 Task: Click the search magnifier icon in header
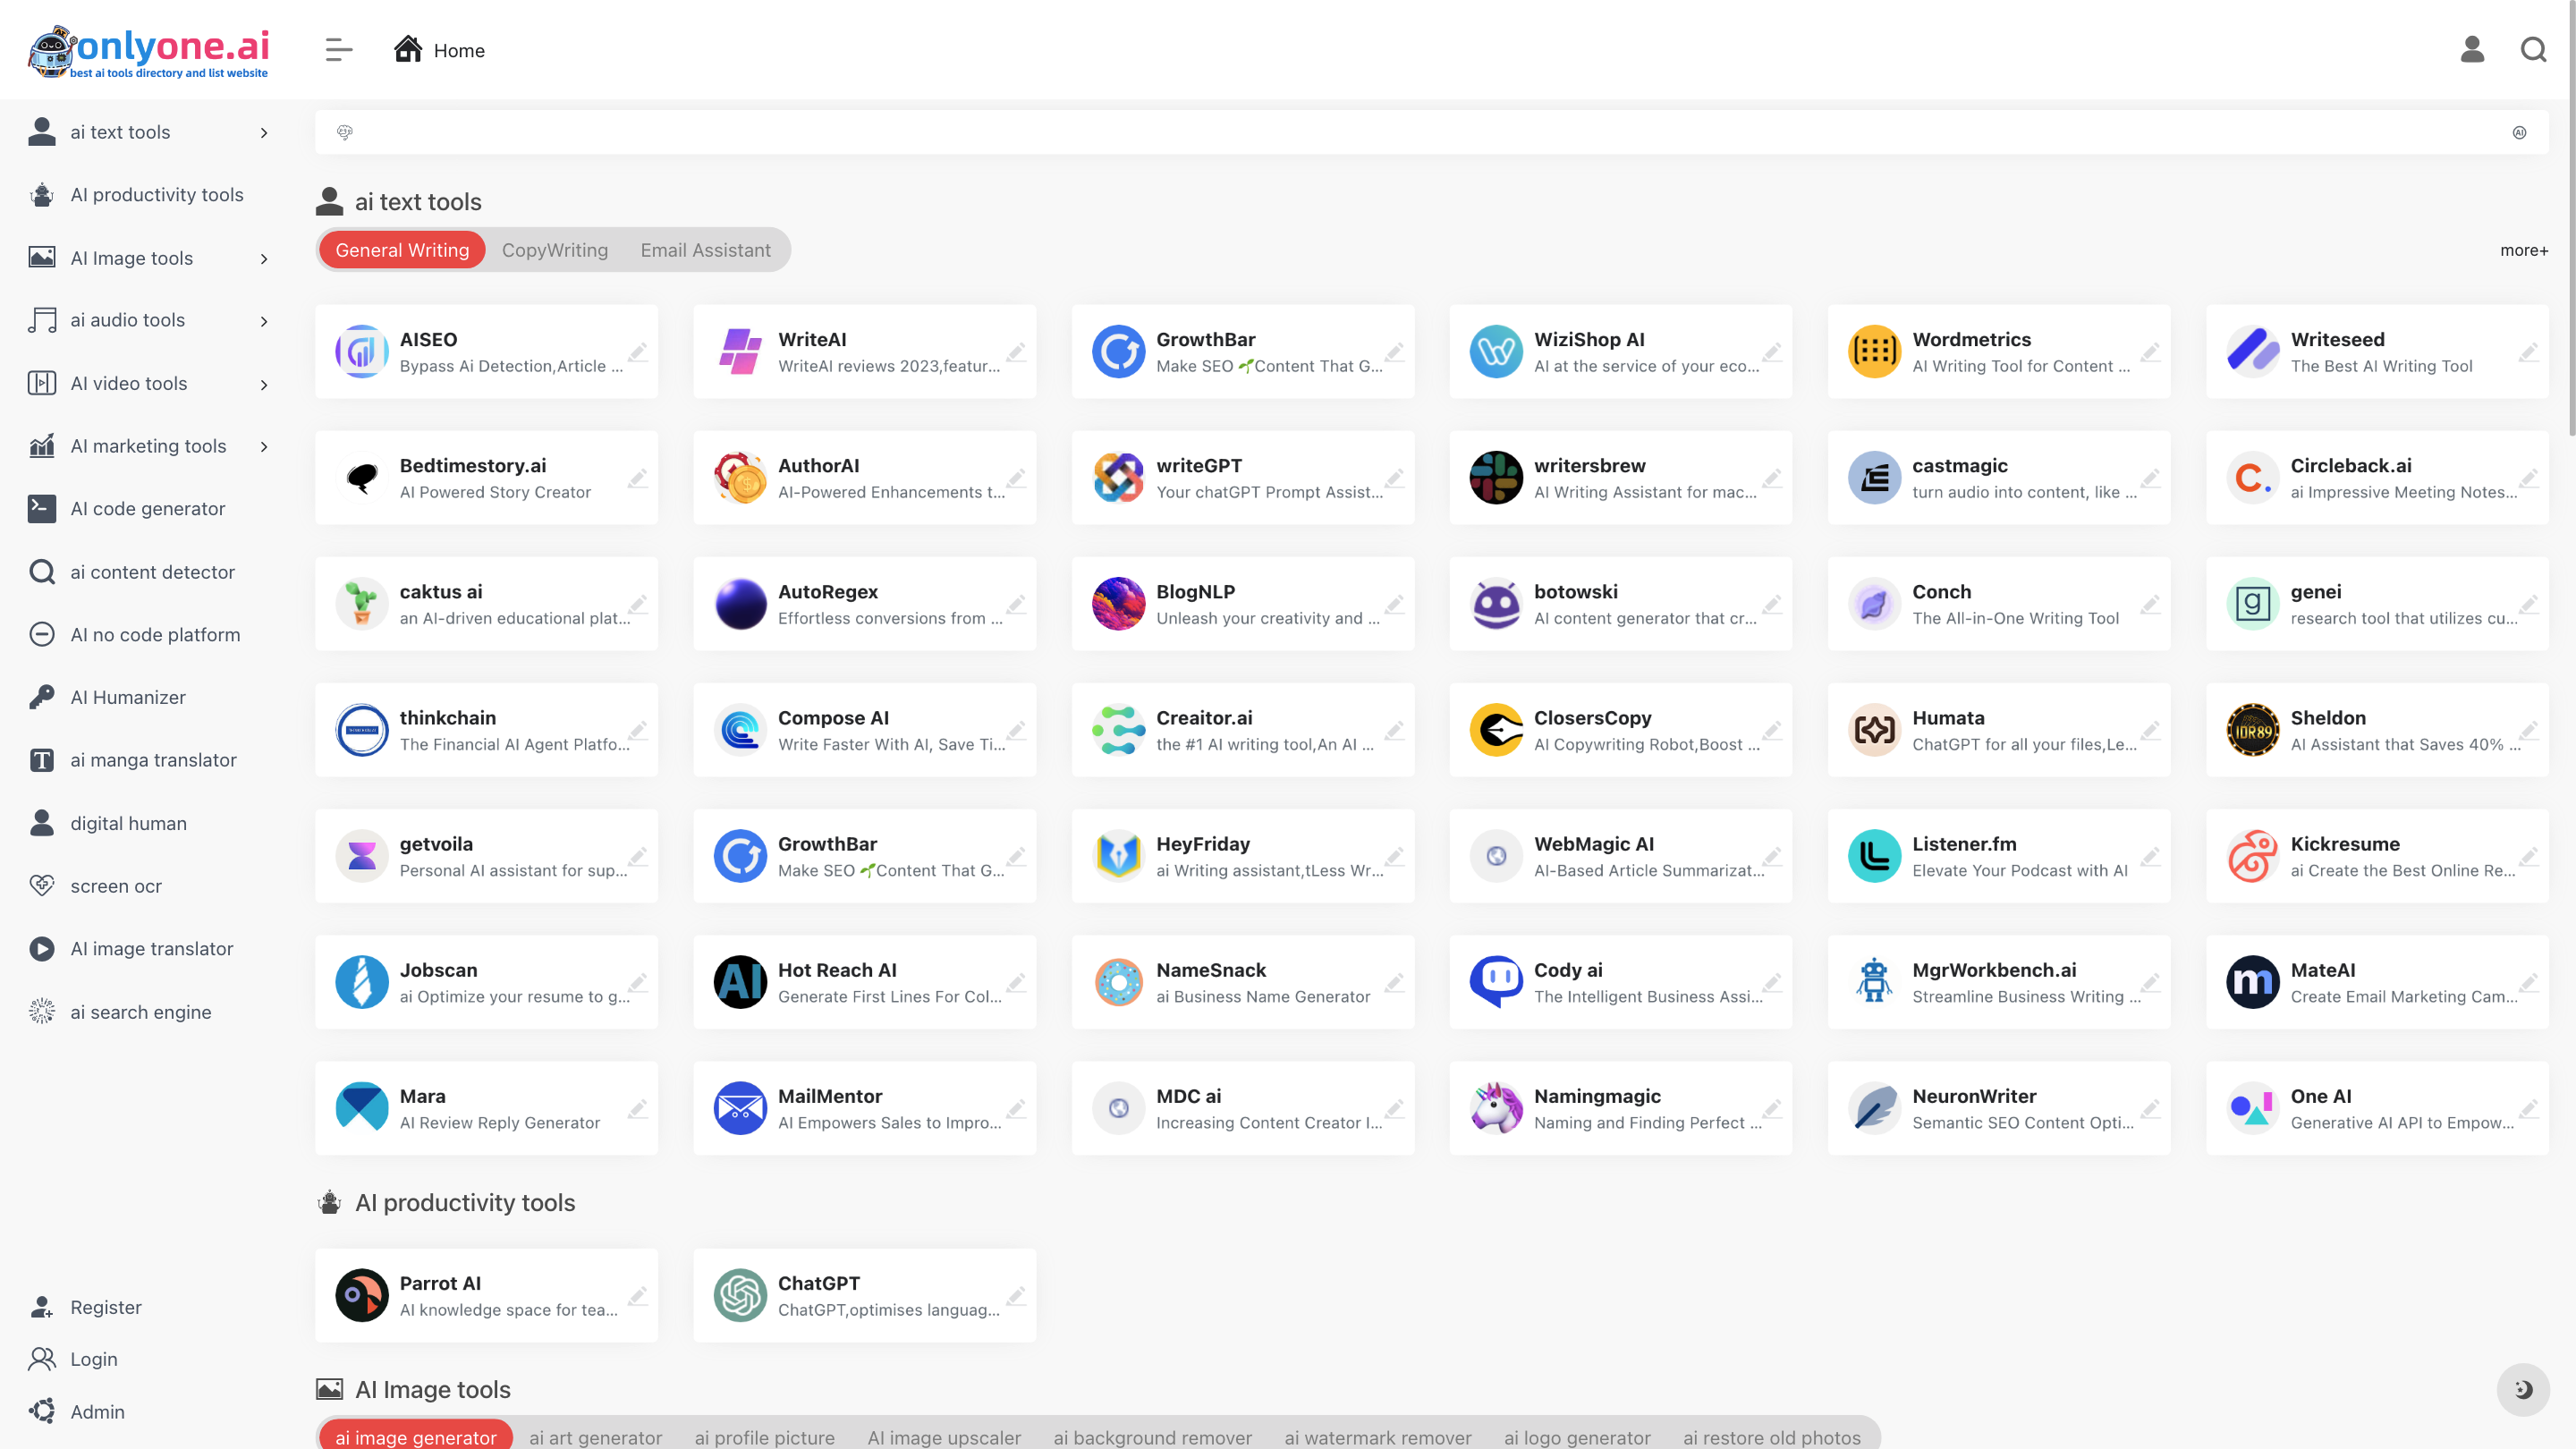click(x=2533, y=49)
